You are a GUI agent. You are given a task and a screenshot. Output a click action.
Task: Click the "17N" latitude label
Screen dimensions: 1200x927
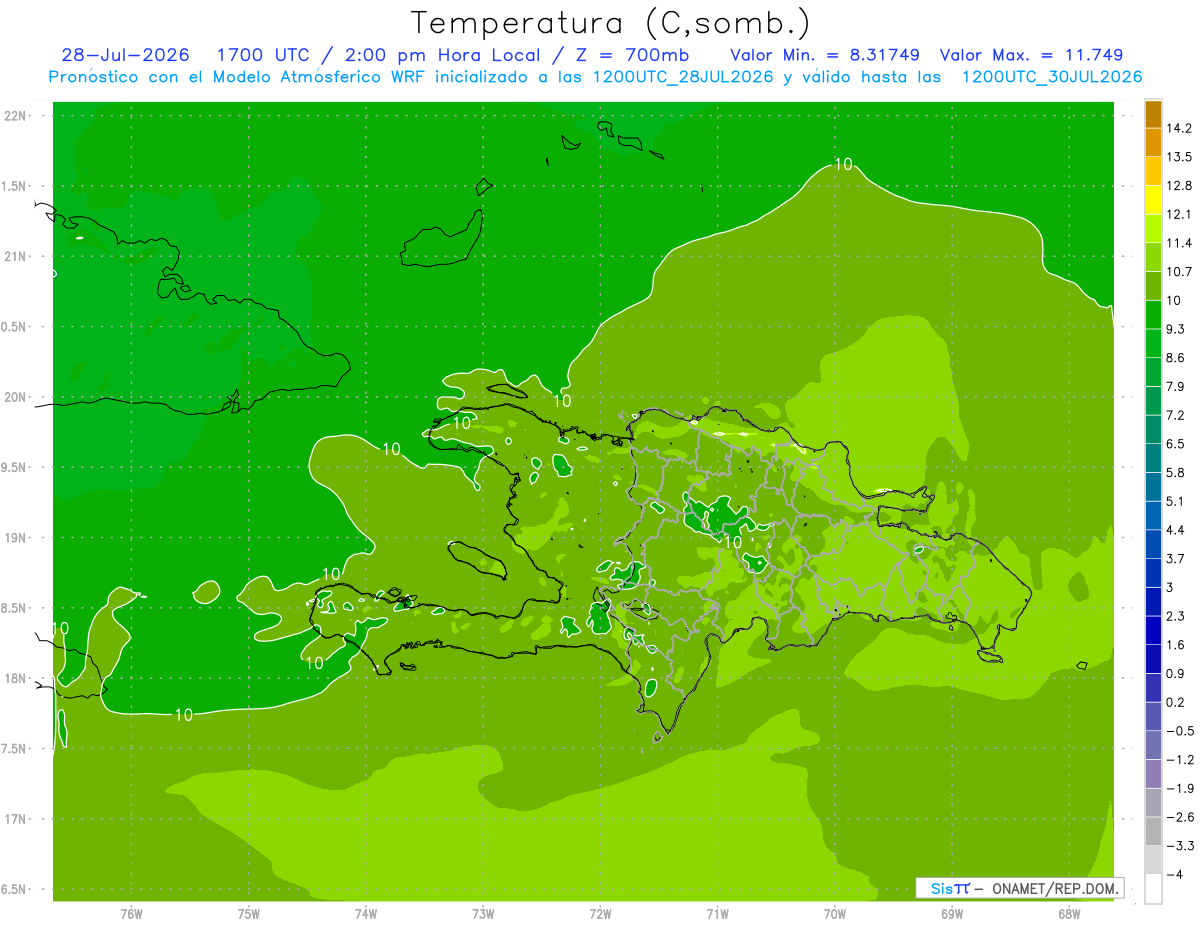(15, 819)
